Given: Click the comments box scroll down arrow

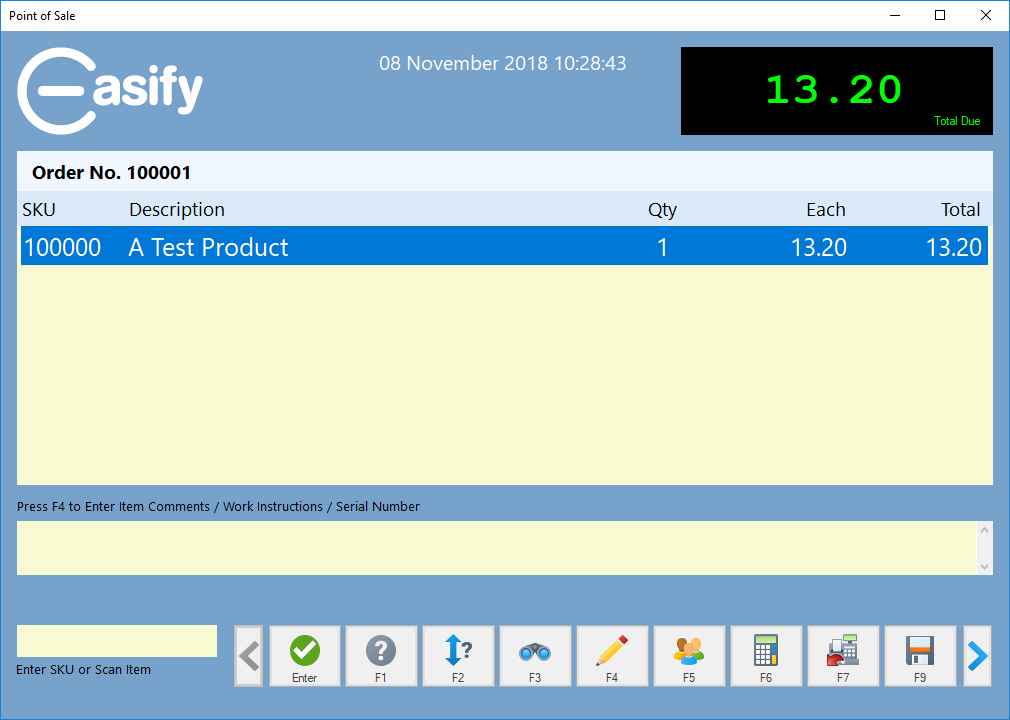Looking at the screenshot, I should tap(985, 566).
